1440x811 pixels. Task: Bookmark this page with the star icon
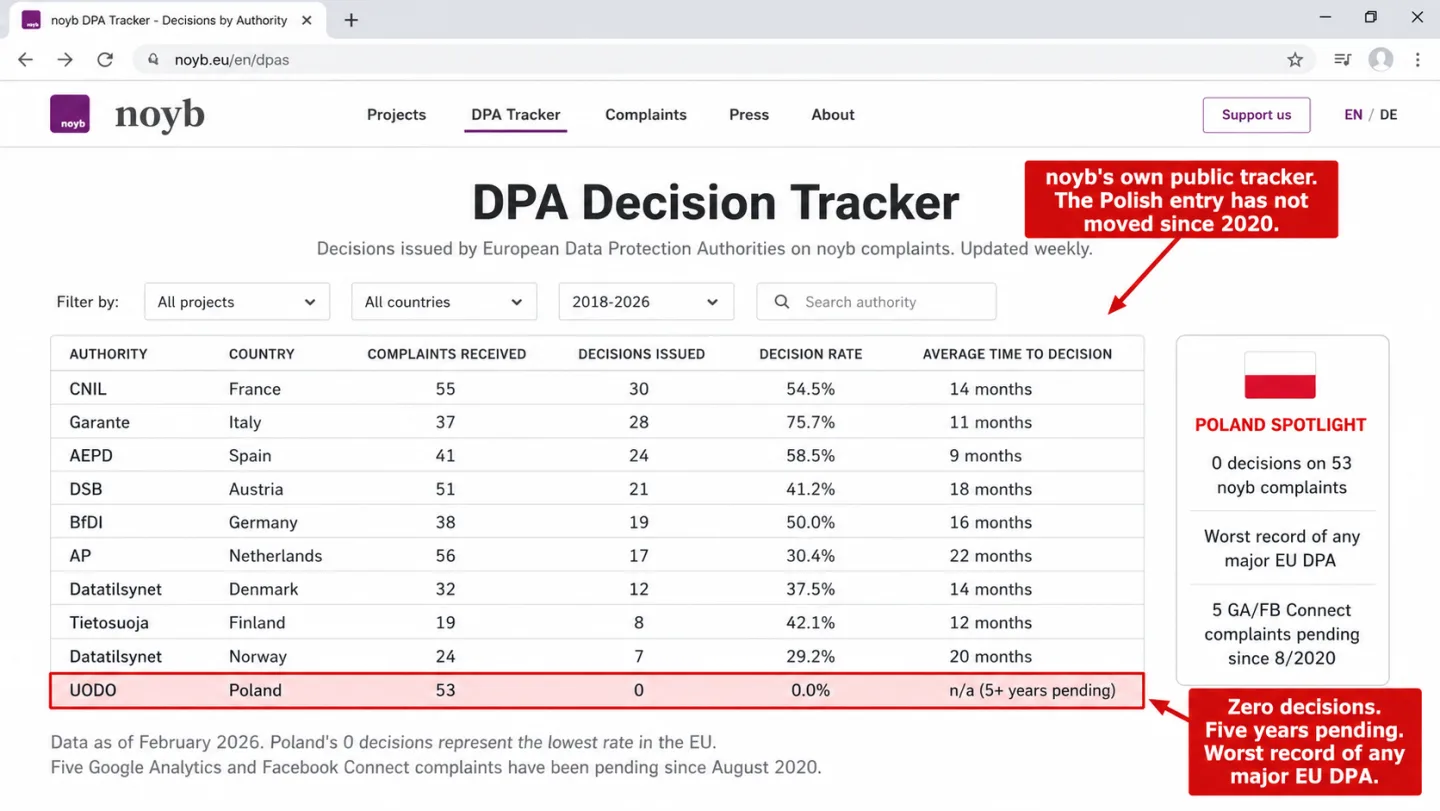pyautogui.click(x=1295, y=60)
